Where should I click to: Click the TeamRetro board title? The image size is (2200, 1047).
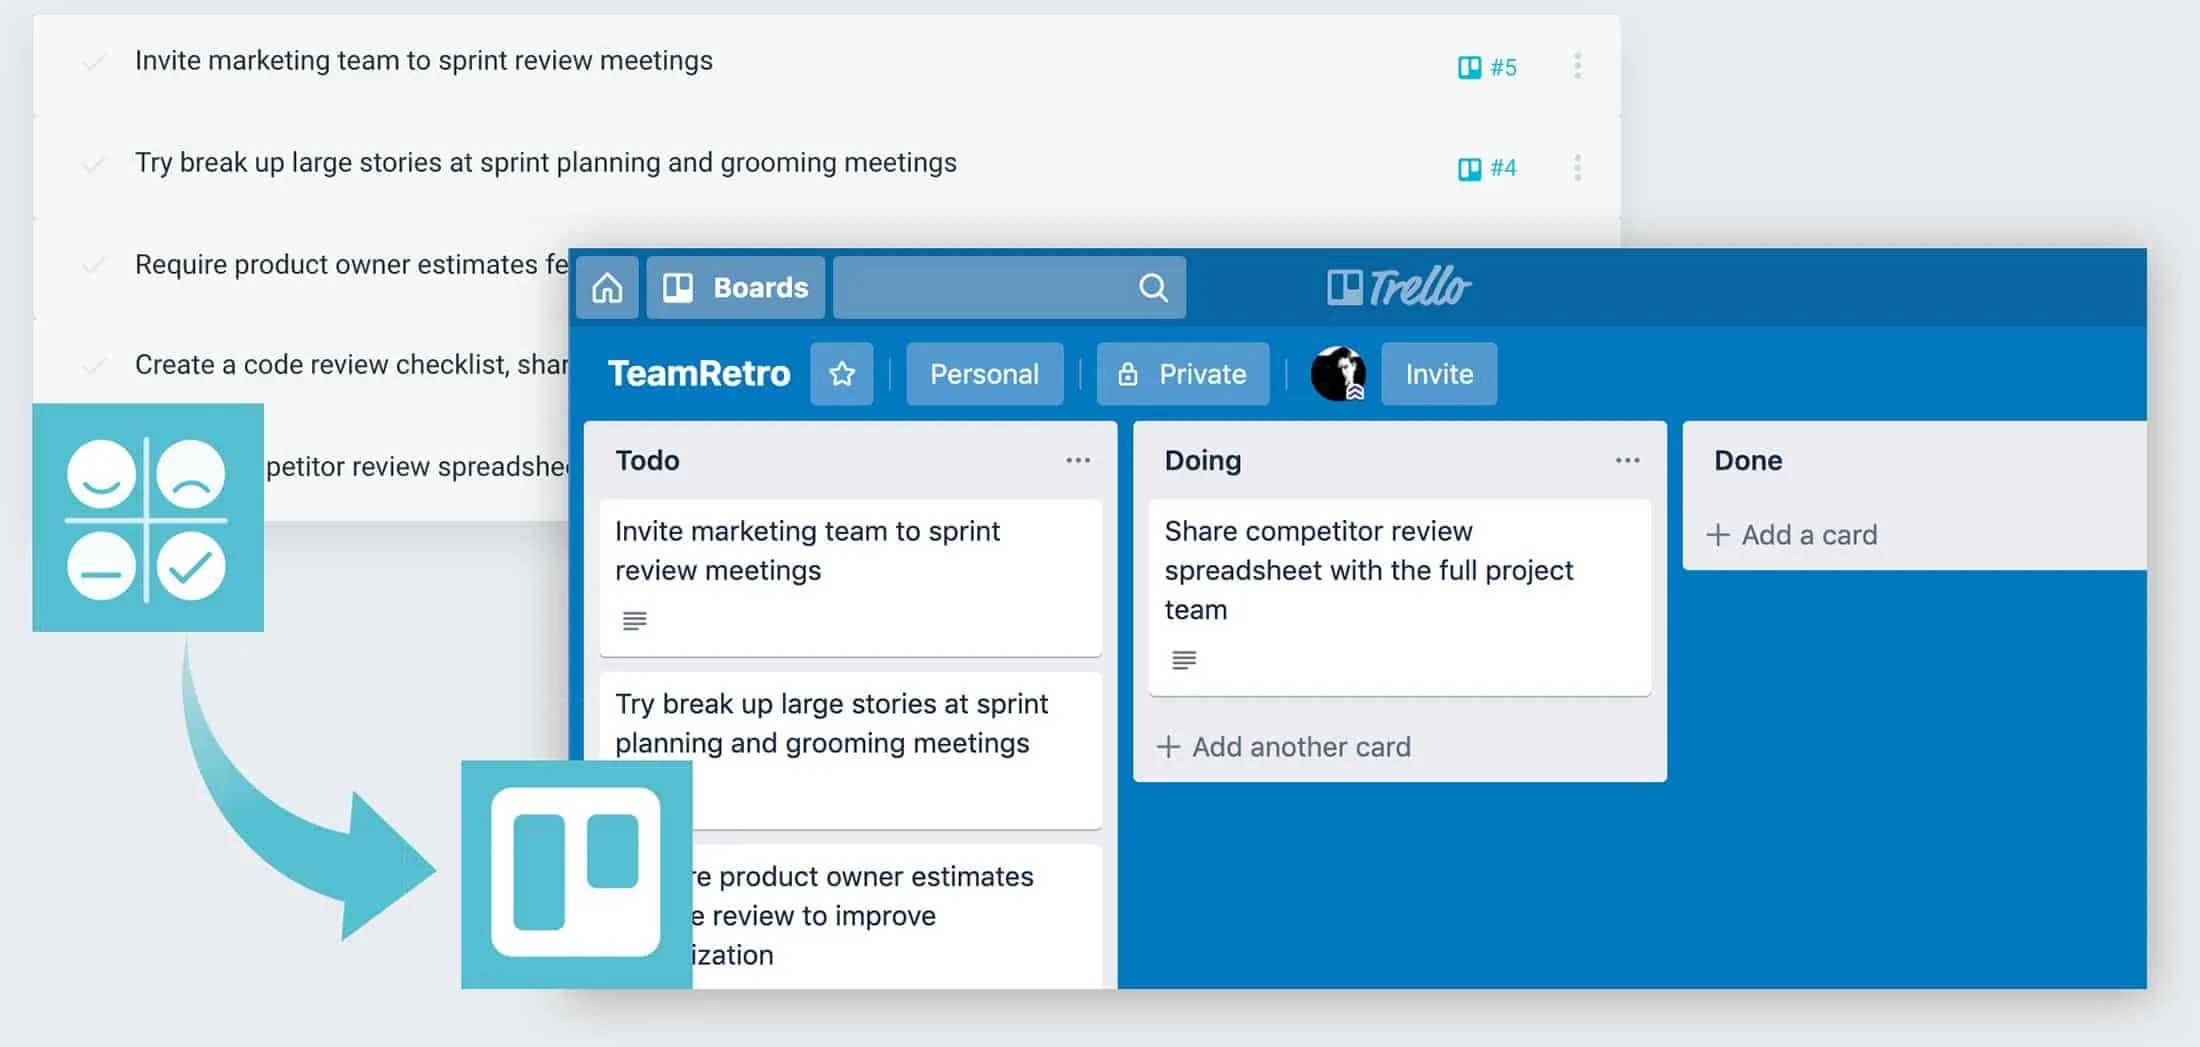point(699,373)
